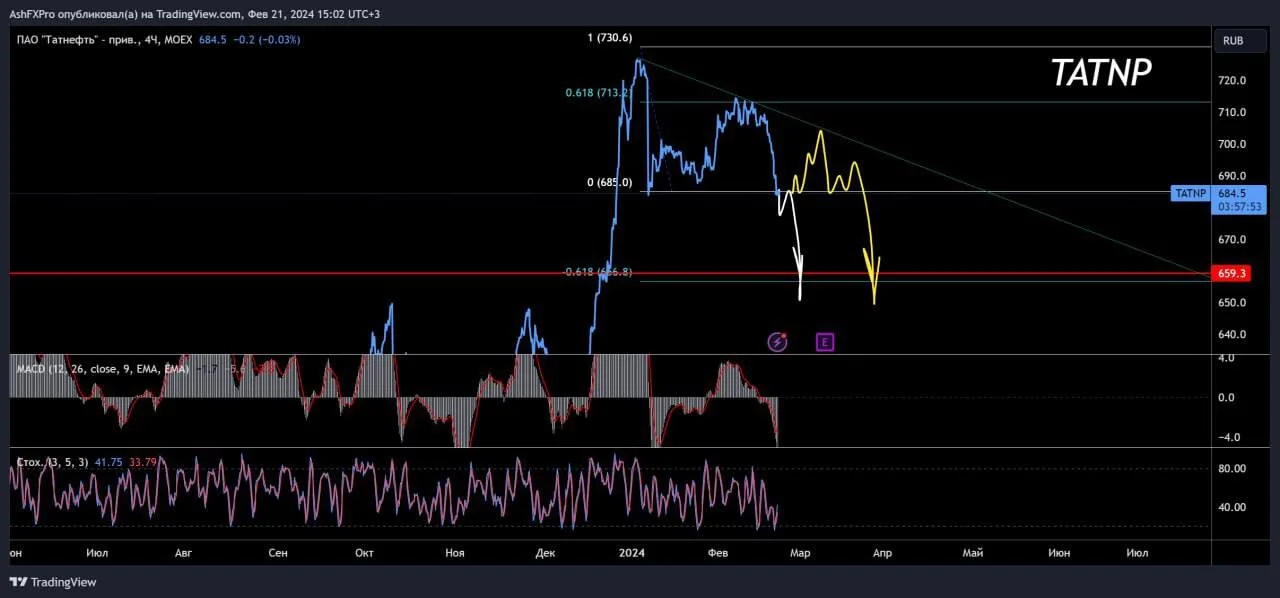Click the Фев month label
The height and width of the screenshot is (598, 1280).
click(x=718, y=552)
